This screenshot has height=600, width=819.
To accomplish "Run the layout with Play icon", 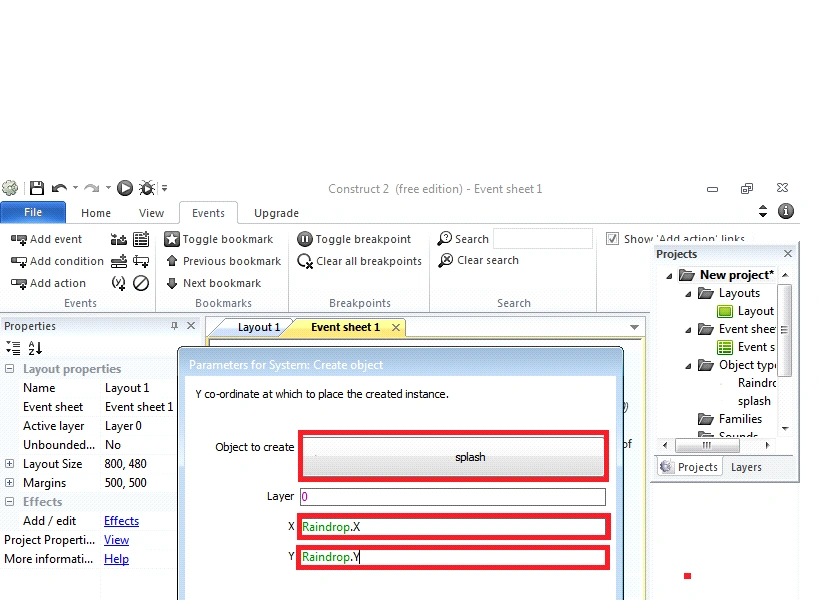I will click(x=125, y=188).
